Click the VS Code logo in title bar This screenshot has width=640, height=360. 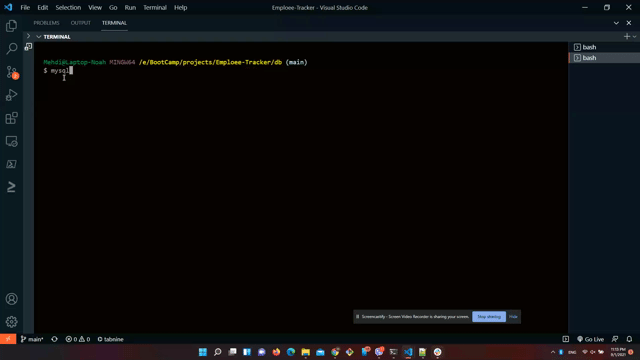[8, 7]
